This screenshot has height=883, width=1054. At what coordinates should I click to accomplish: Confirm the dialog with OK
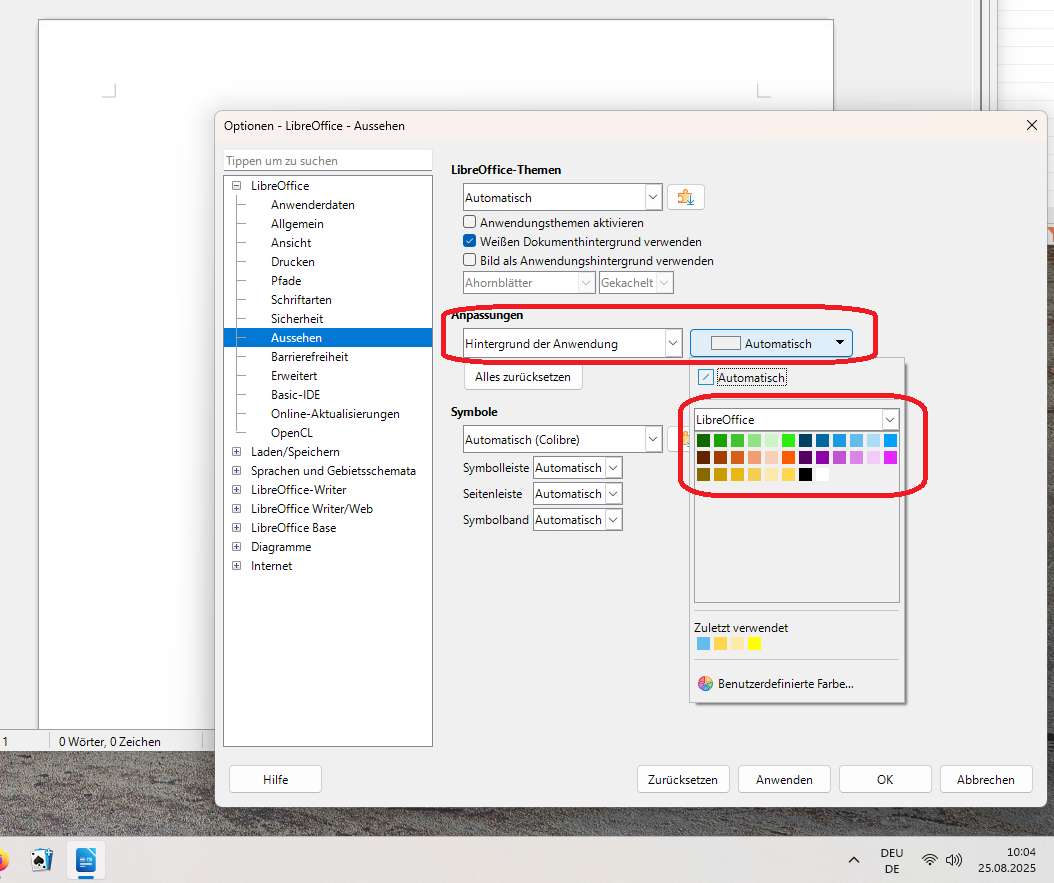click(885, 780)
